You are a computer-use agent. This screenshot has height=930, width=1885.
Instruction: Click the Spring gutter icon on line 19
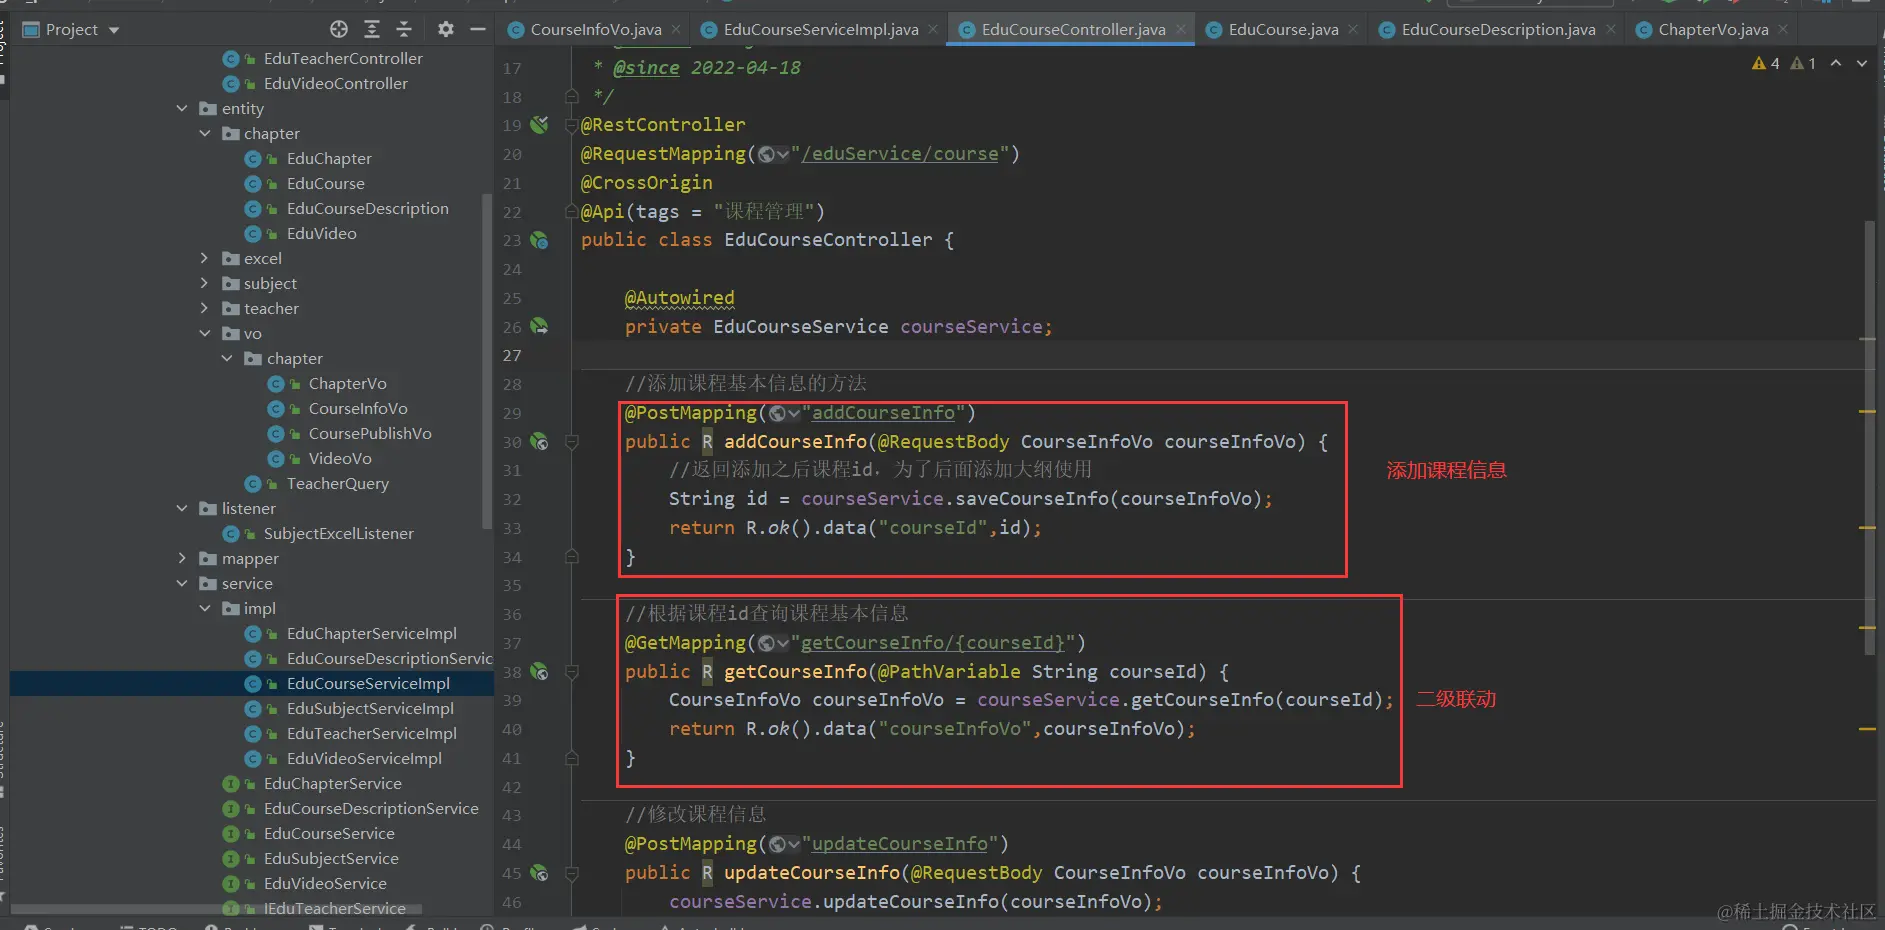(540, 125)
